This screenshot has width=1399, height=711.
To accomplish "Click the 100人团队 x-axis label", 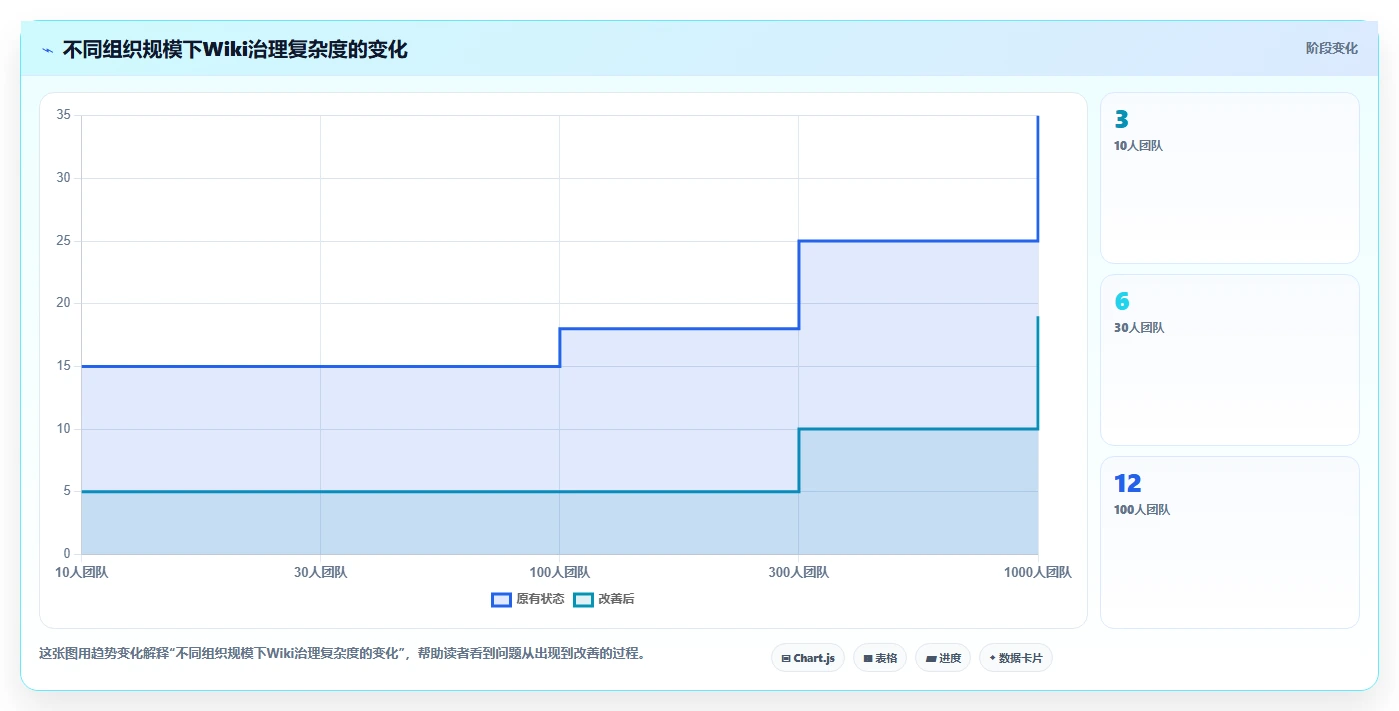I will [x=560, y=573].
